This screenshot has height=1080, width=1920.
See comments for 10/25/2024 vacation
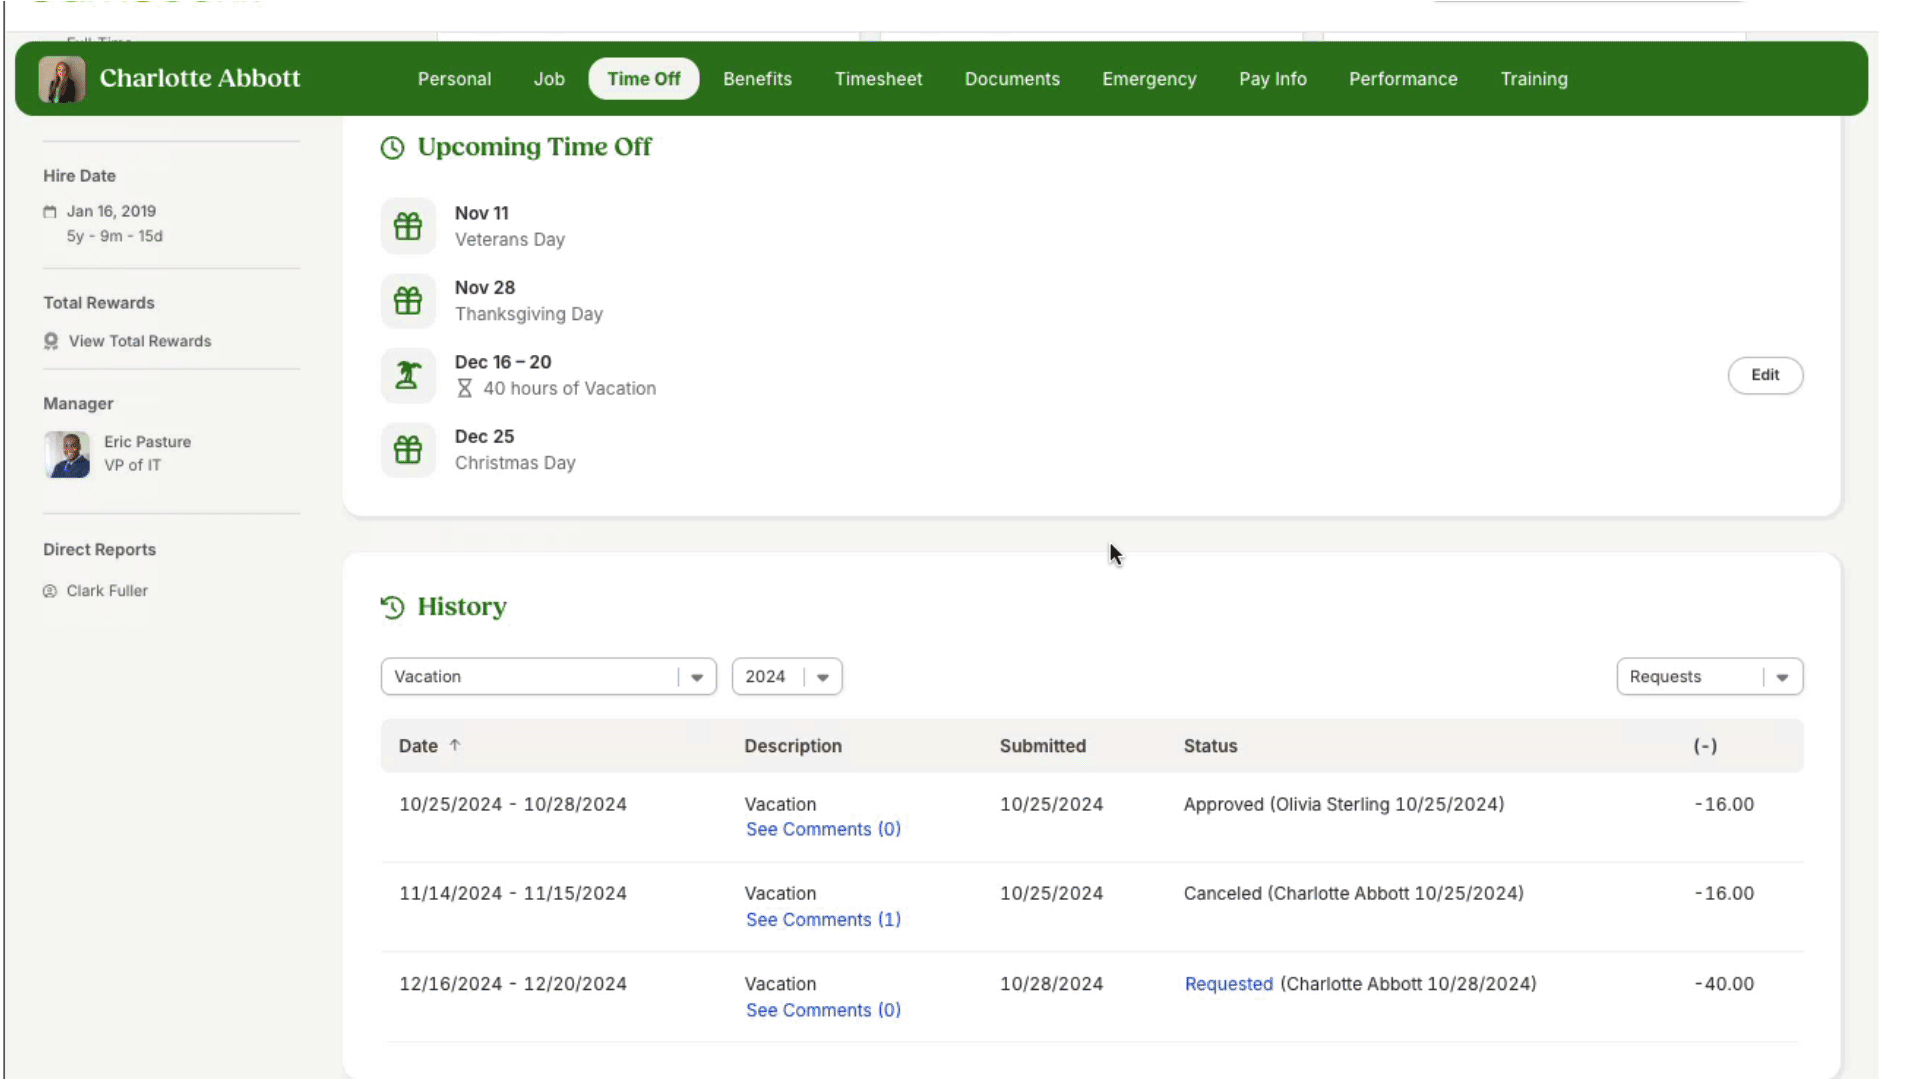823,830
